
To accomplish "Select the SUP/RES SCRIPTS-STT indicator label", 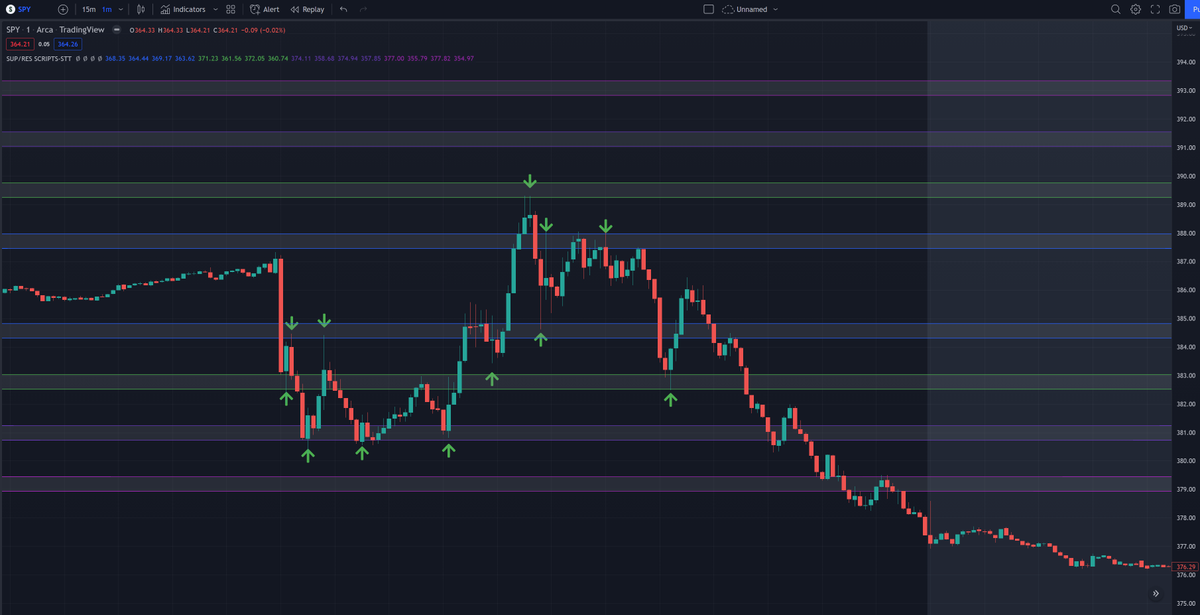I will tap(38, 58).
